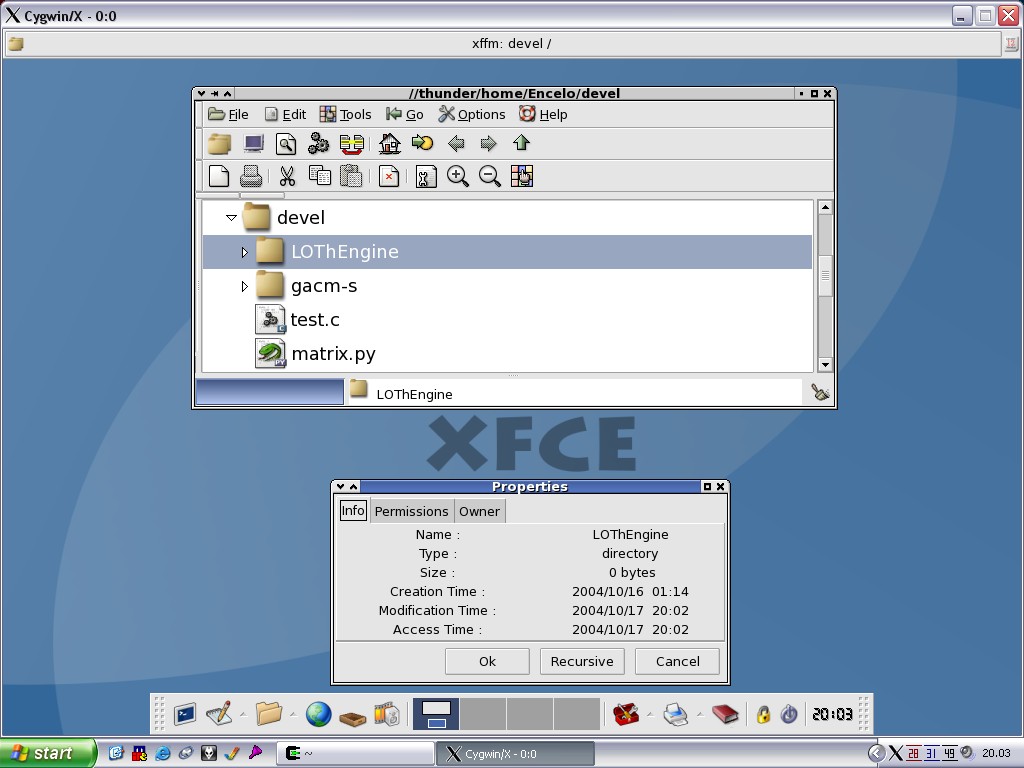Viewport: 1024px width, 768px height.
Task: Open the File menu
Action: pos(229,114)
